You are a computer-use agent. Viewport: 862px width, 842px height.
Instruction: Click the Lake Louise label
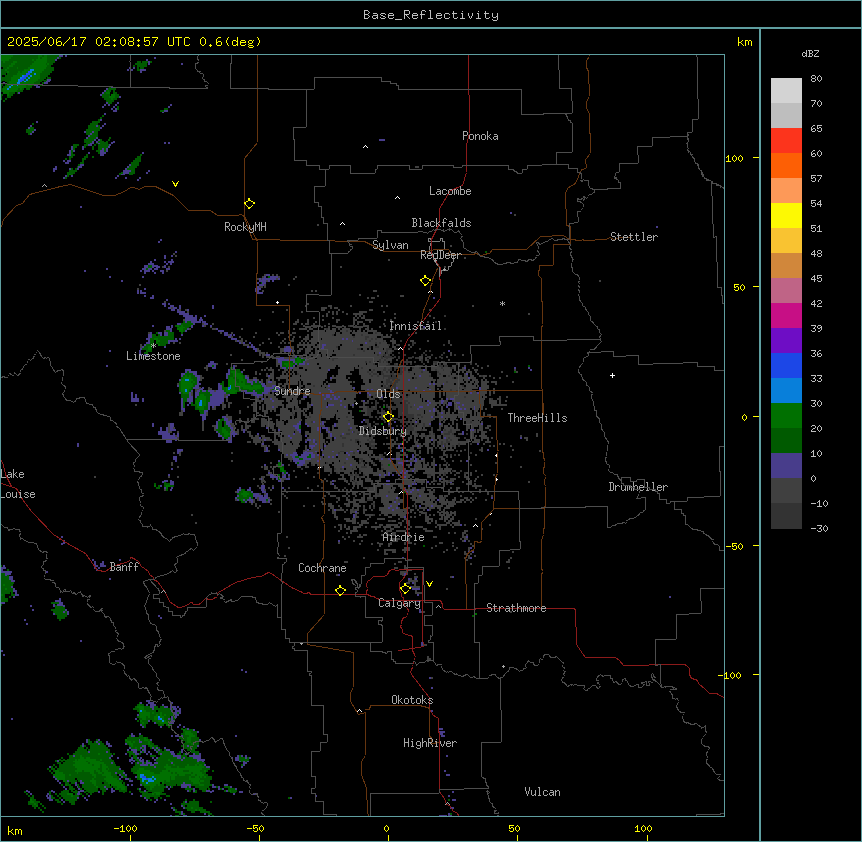pyautogui.click(x=18, y=484)
